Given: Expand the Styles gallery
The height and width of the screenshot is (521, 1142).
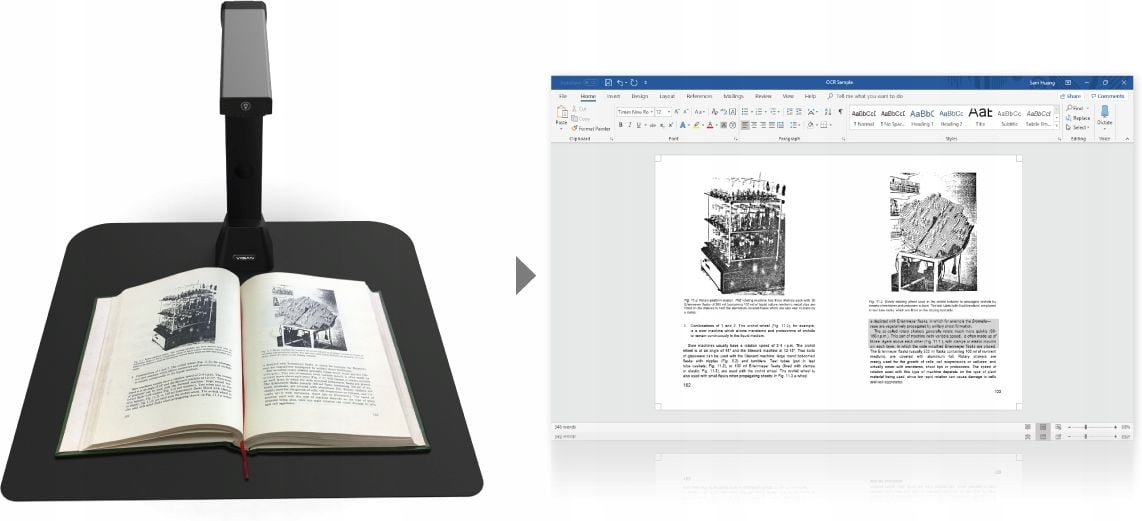Looking at the screenshot, I should (x=1056, y=124).
